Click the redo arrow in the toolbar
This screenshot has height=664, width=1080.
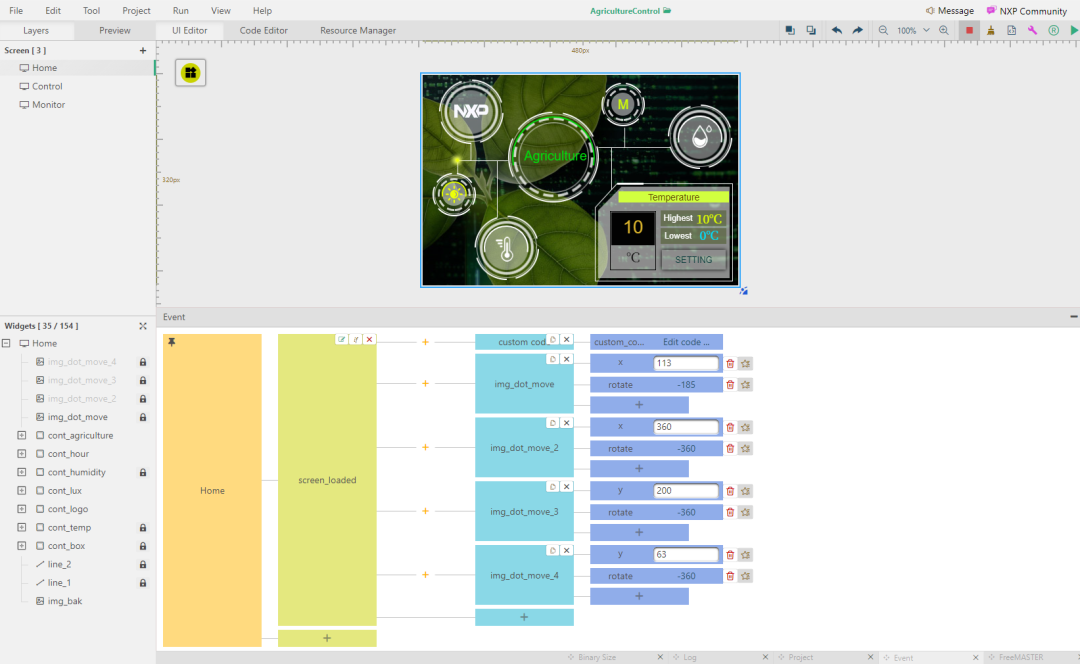pyautogui.click(x=858, y=30)
